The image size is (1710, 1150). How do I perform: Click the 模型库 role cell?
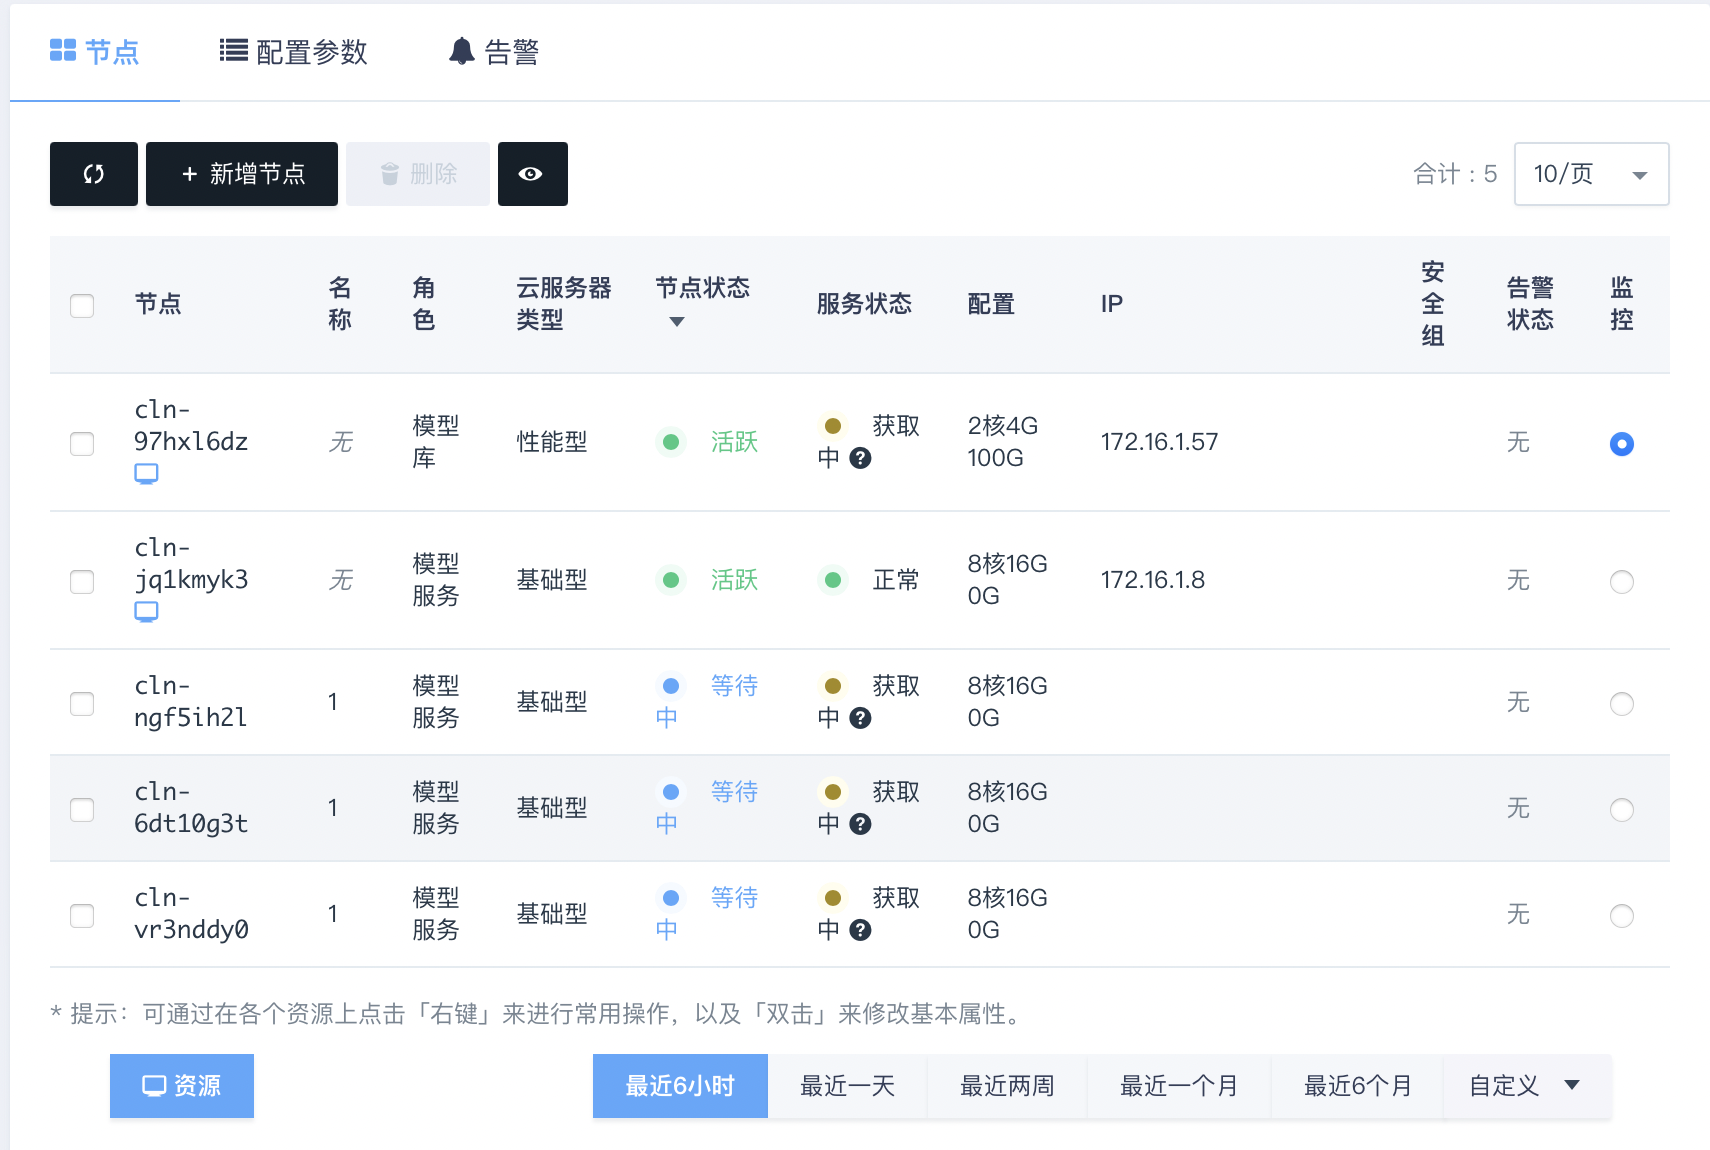(436, 442)
